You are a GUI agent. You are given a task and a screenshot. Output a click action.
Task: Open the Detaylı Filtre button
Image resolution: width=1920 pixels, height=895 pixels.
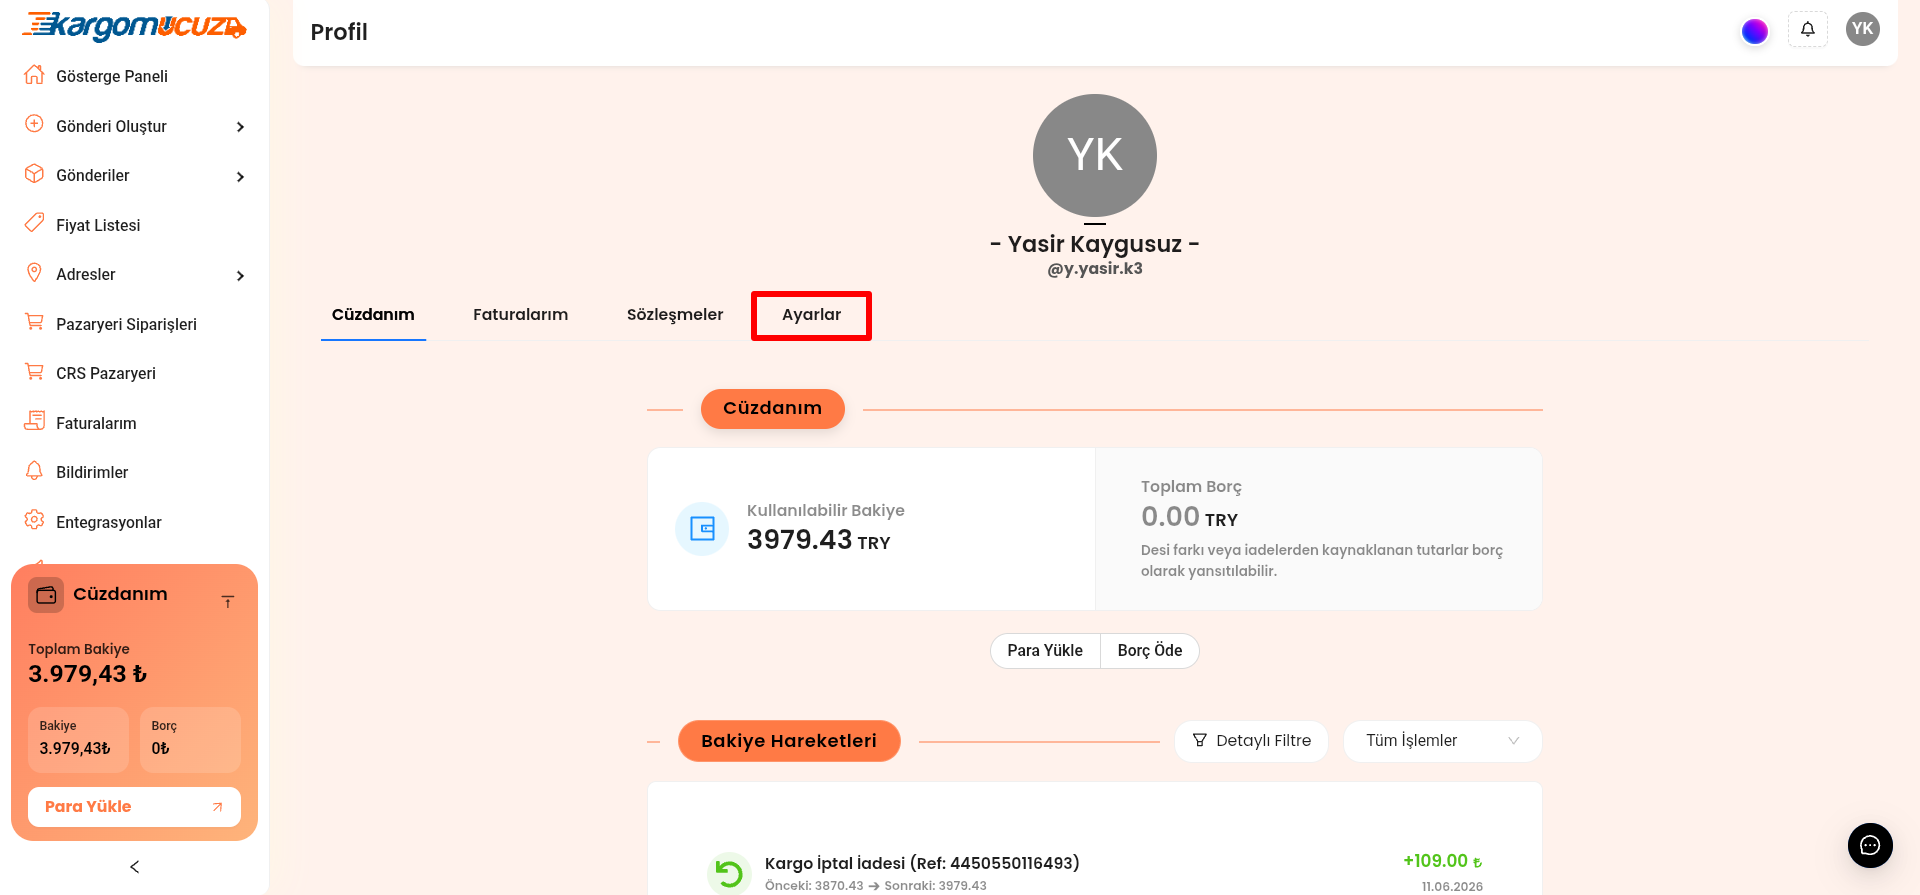click(1251, 741)
